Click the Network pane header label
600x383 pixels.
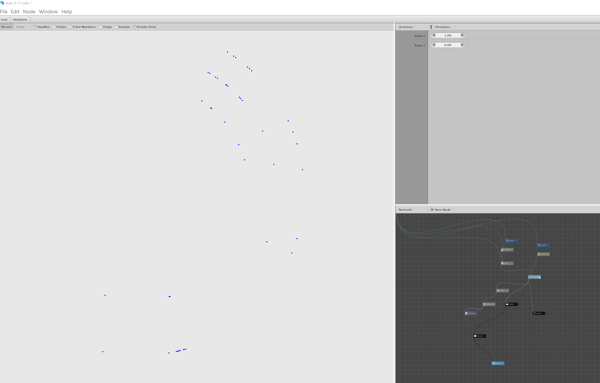(x=405, y=210)
